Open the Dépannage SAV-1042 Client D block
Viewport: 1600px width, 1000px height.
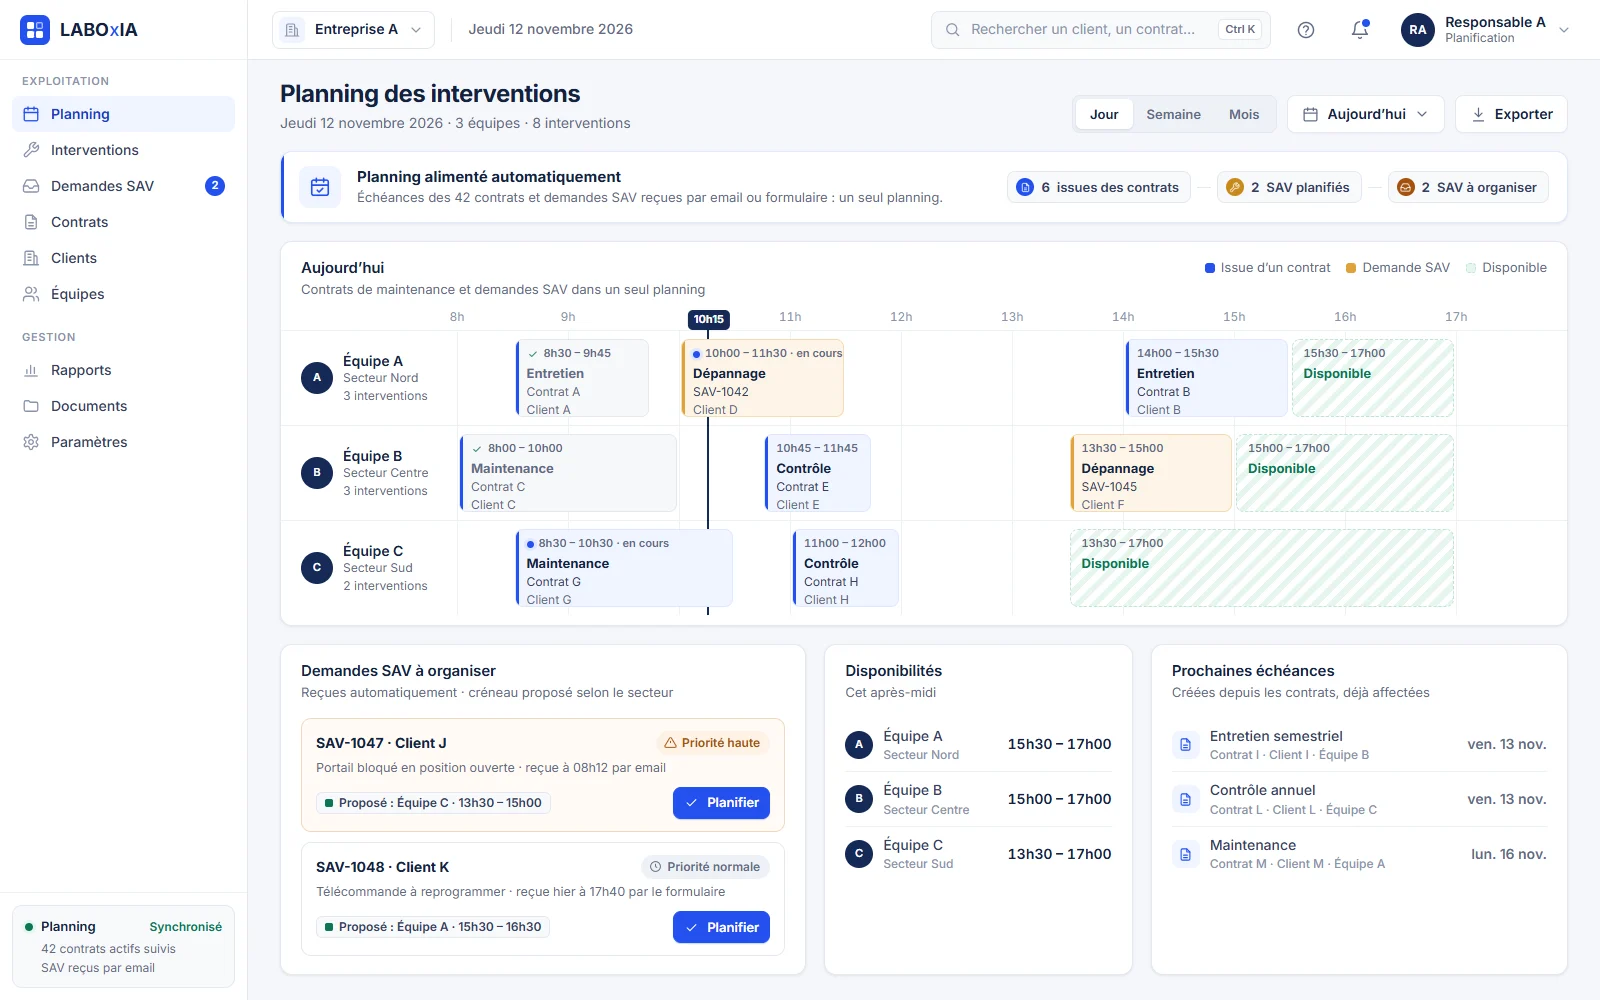tap(763, 378)
